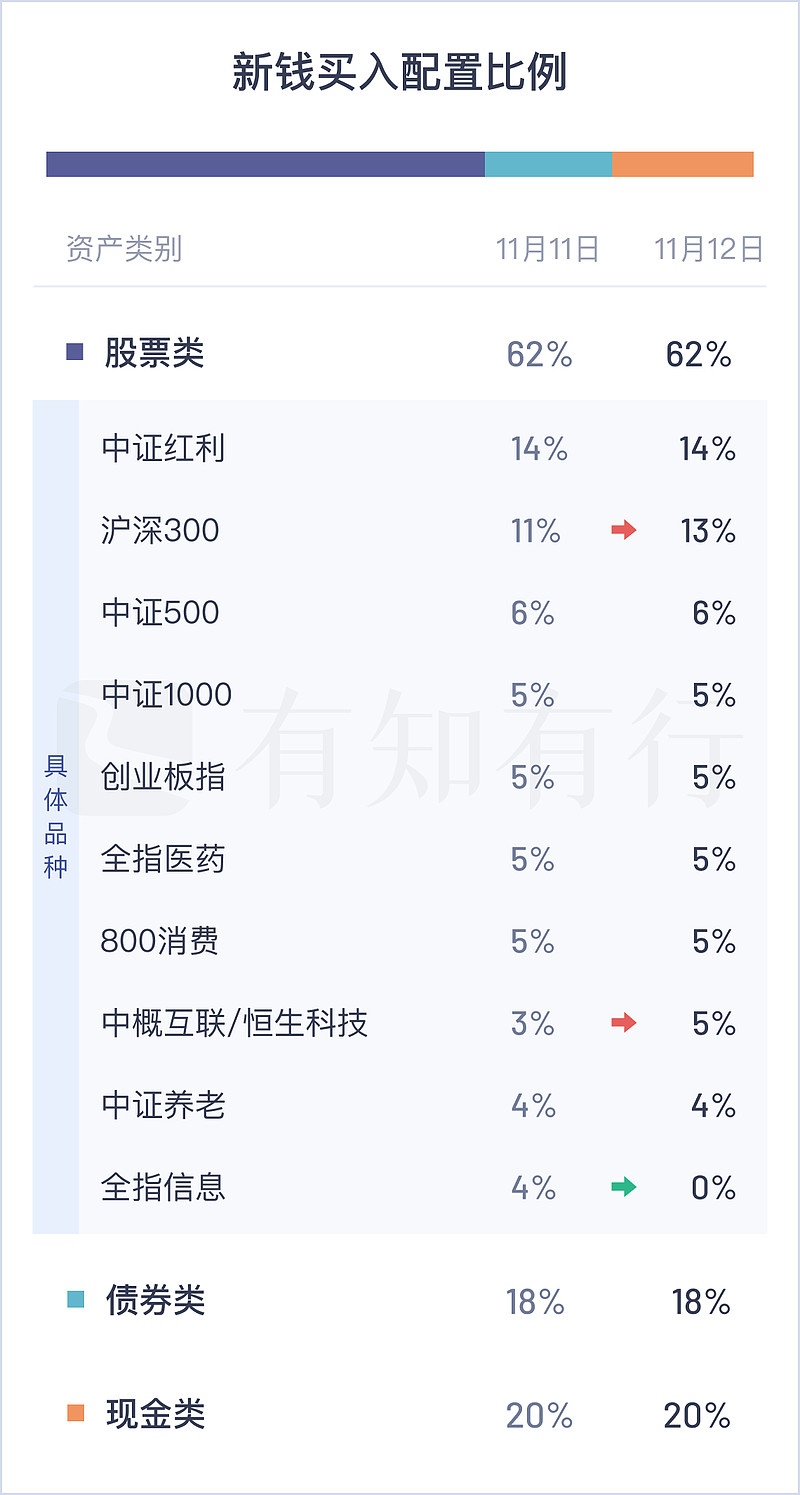Click the 资产类别 column header

(124, 249)
